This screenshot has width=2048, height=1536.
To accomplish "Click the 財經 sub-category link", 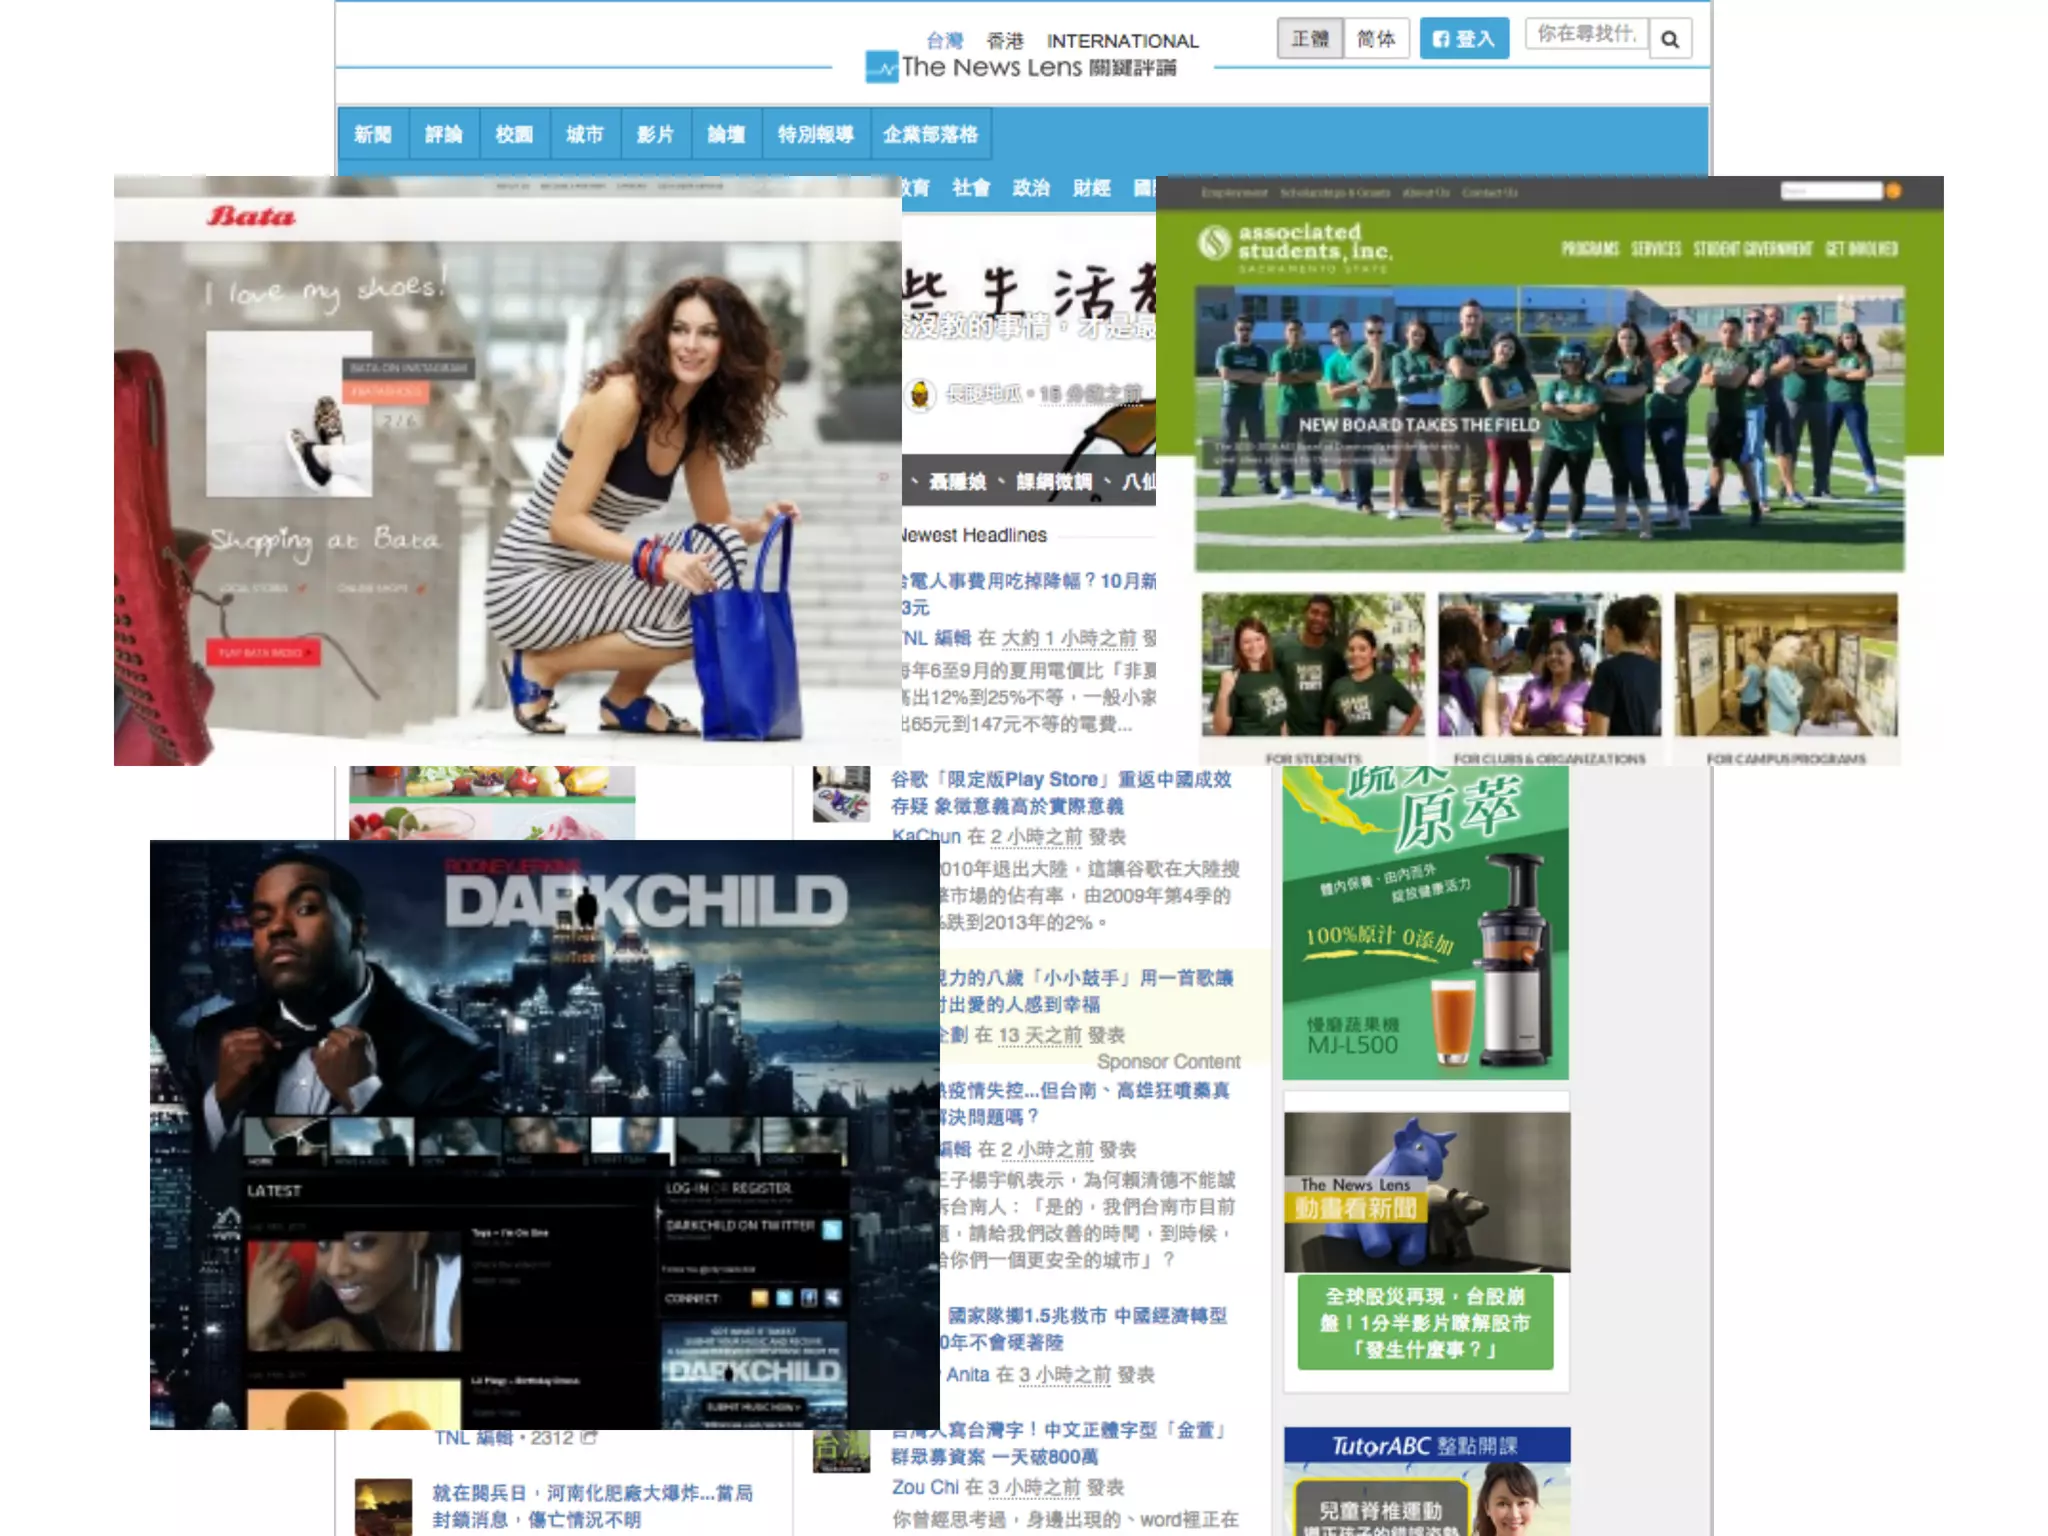I will point(1091,188).
